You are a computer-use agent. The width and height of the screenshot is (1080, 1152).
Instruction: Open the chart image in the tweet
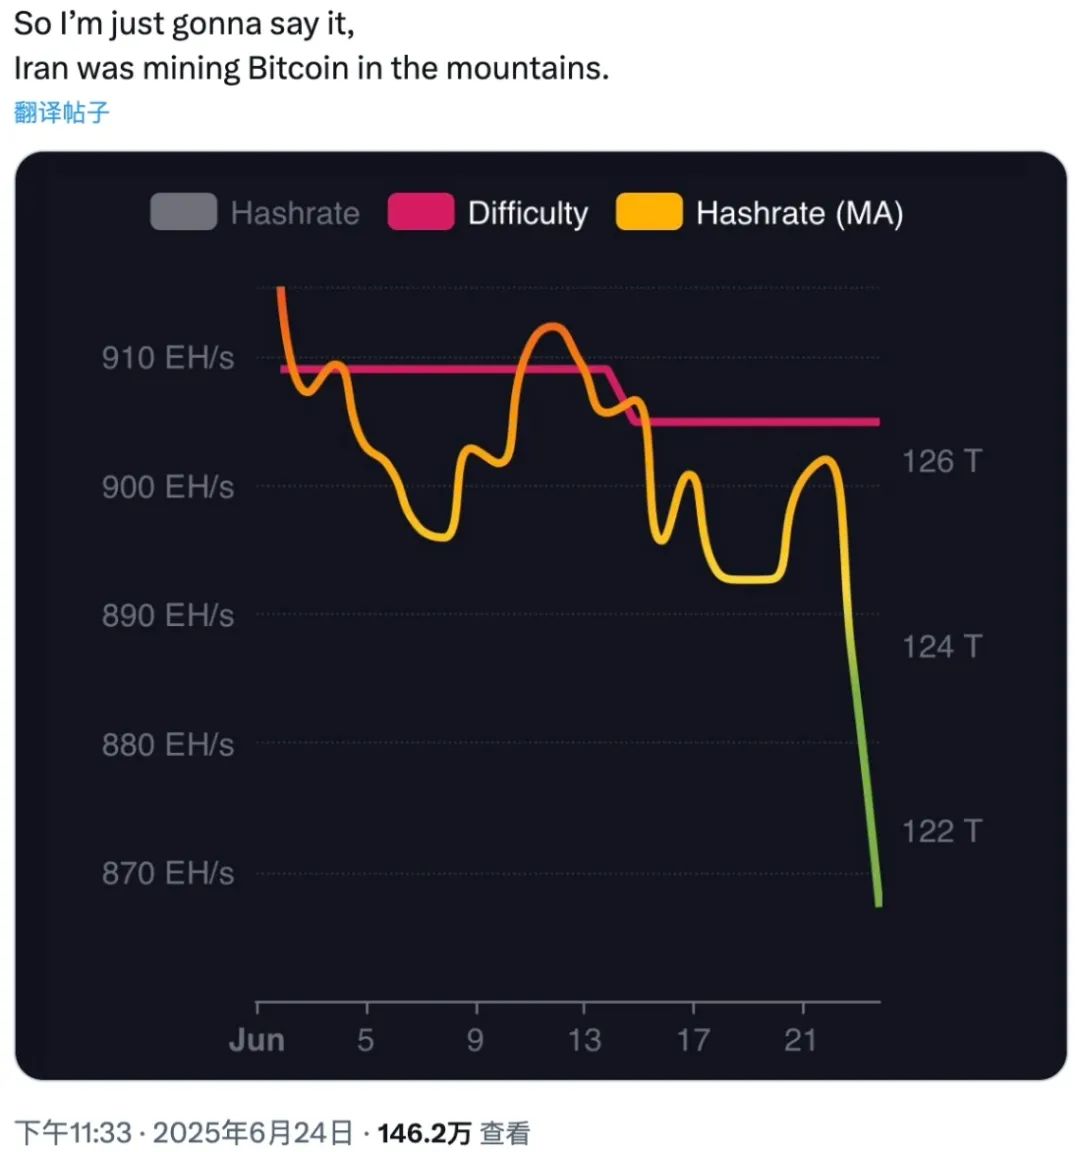541,616
